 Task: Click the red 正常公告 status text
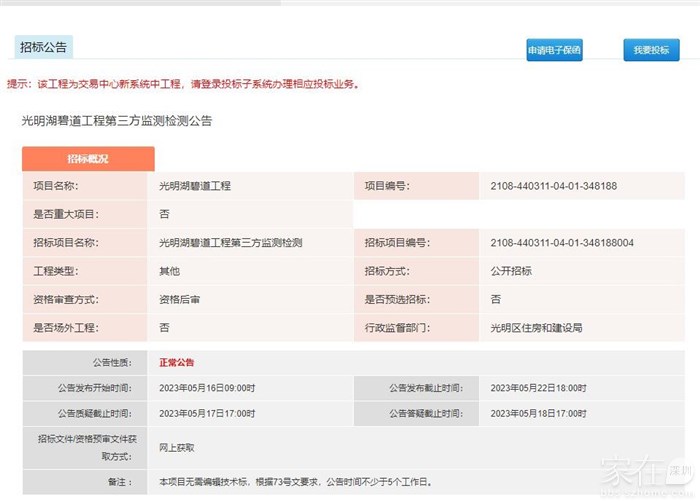coord(177,363)
